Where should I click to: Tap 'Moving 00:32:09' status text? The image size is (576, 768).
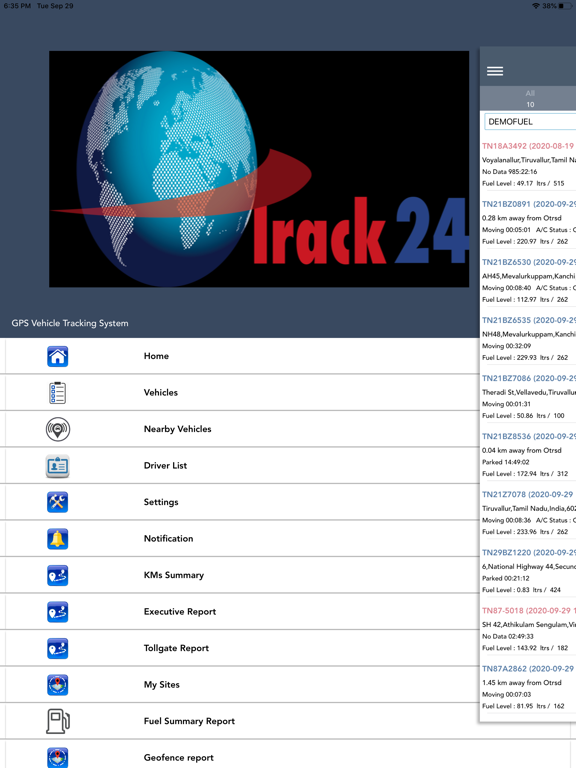[x=506, y=346]
